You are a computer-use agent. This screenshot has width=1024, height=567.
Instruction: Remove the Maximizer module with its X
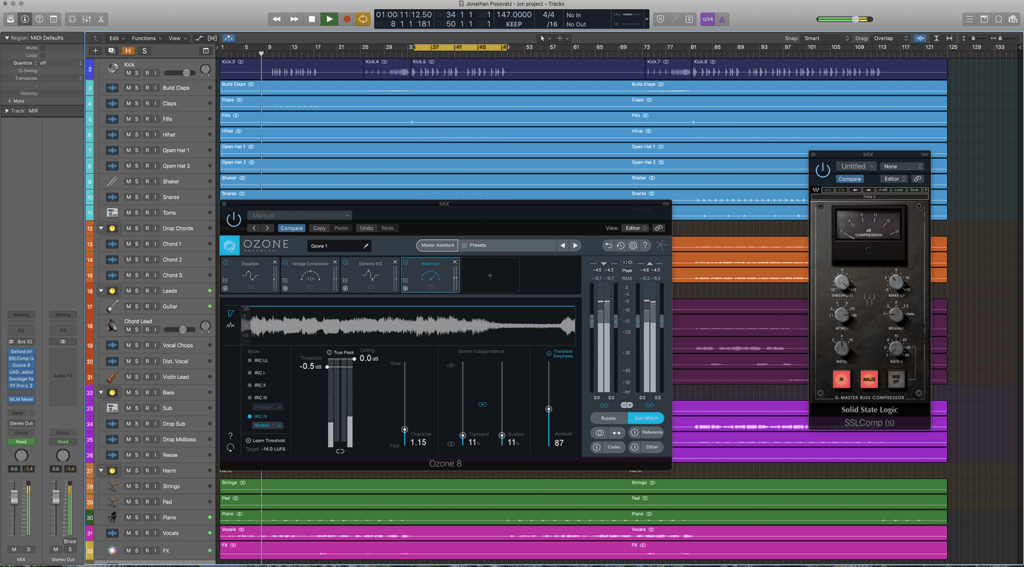tap(455, 262)
